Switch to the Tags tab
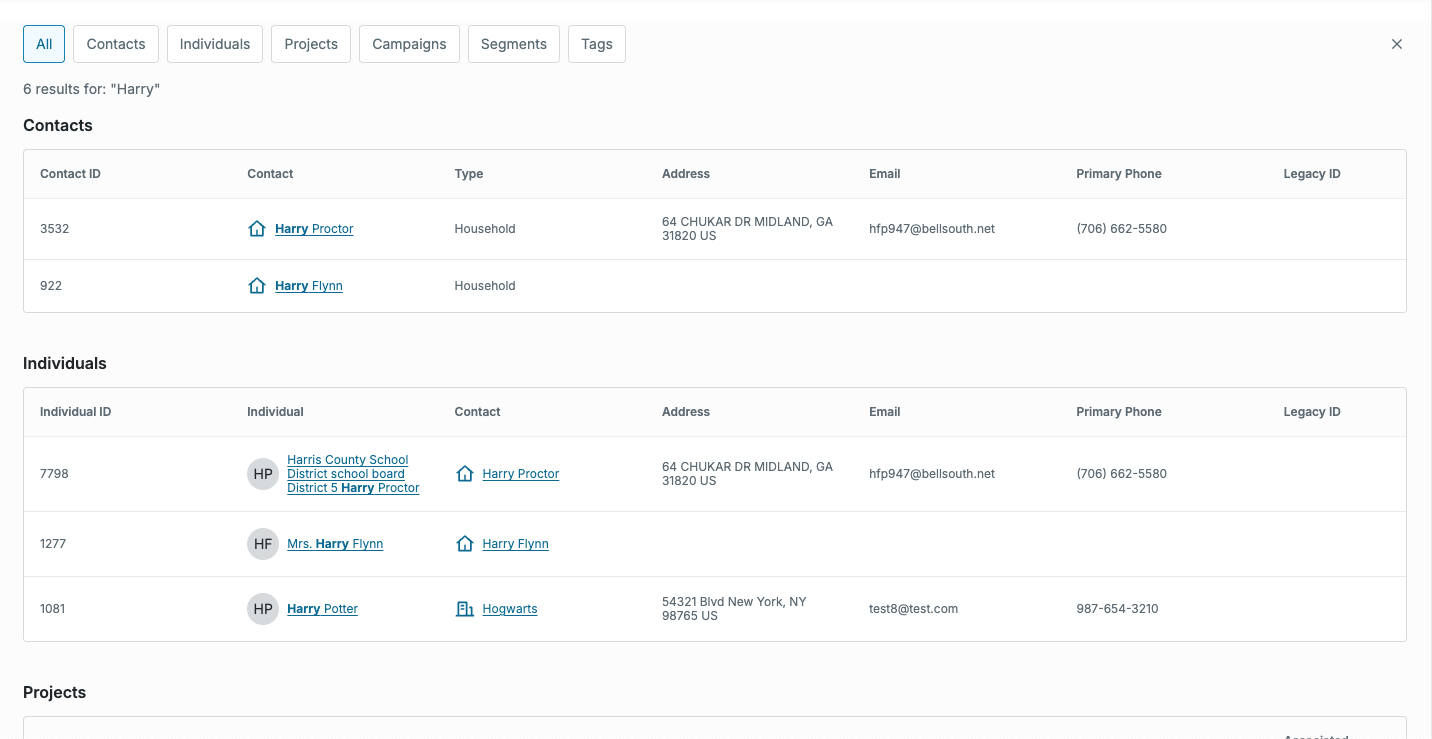Viewport: 1432px width, 739px height. pos(597,44)
